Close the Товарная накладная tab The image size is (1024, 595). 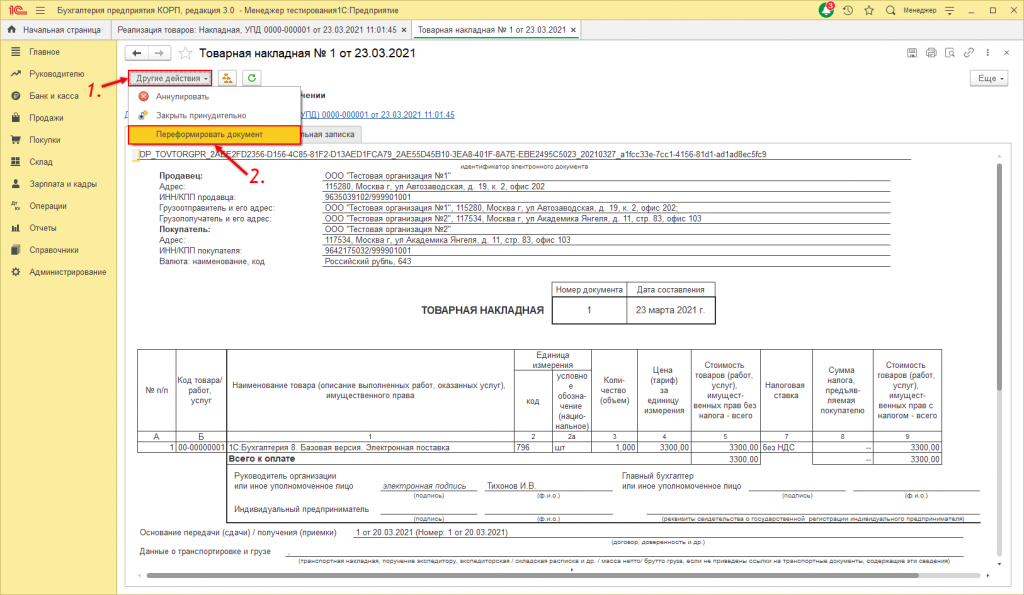(573, 30)
